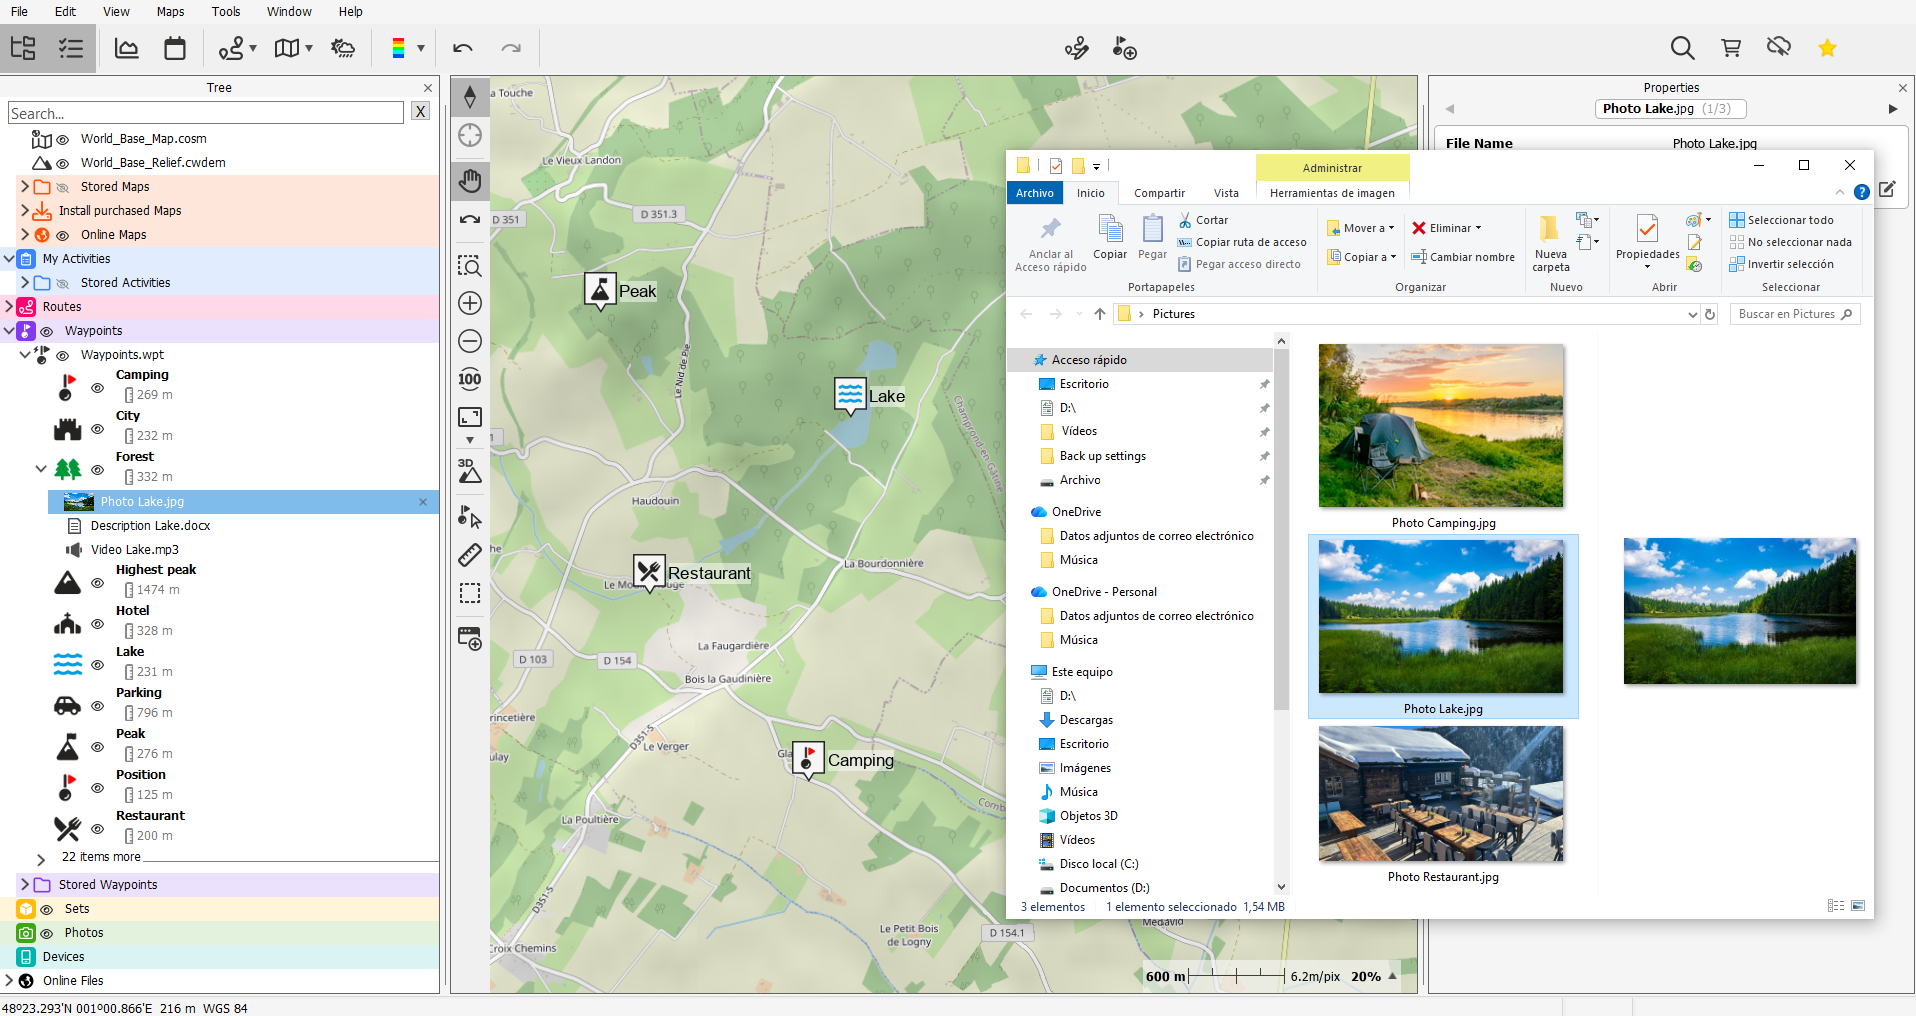Hide the Camping waypoint with its eye
1916x1016 pixels.
pos(98,387)
